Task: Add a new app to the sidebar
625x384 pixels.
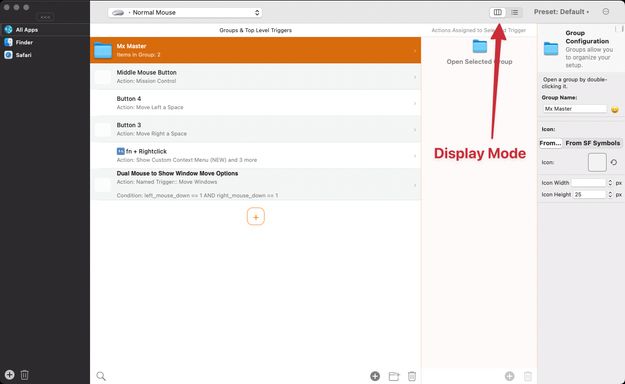Action: 10,375
